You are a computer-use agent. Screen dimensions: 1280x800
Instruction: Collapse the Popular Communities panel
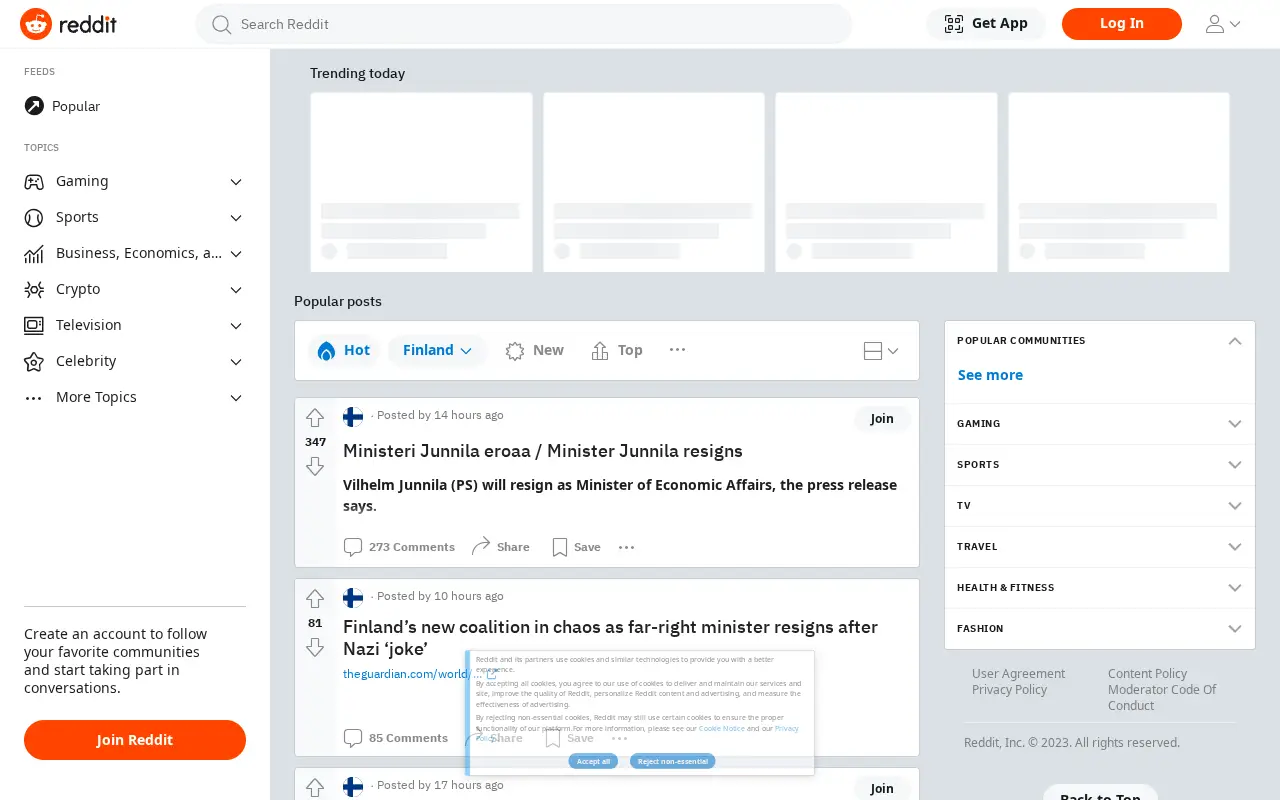click(1235, 341)
